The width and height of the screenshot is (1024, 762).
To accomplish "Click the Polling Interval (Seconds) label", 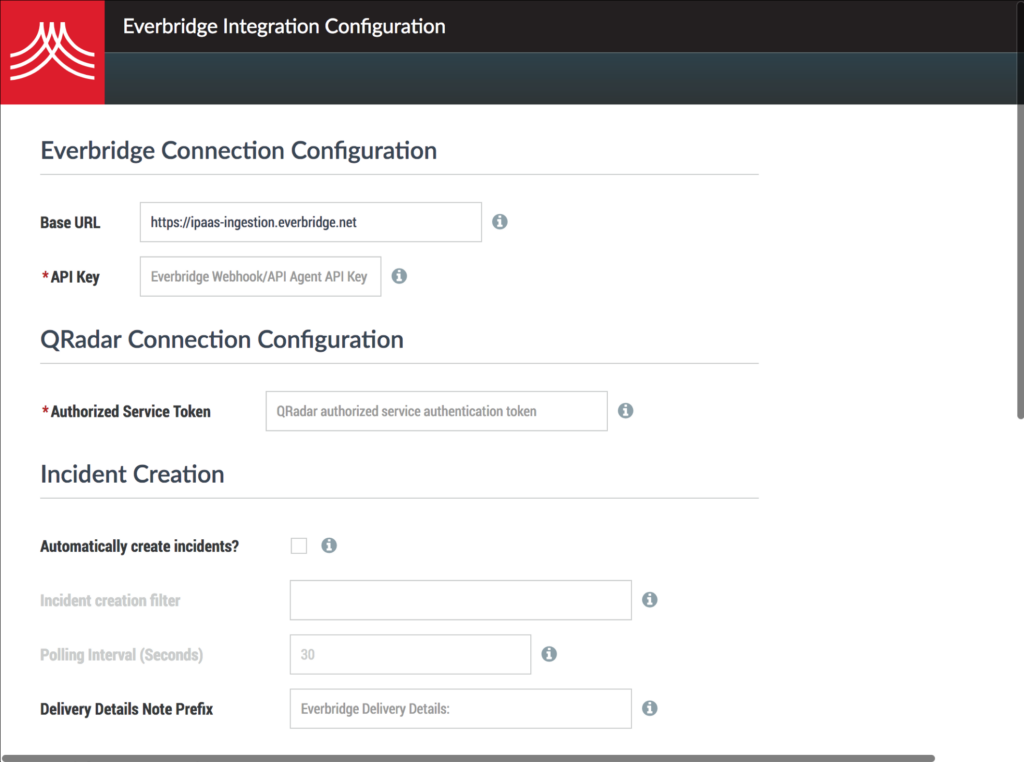I will click(121, 654).
